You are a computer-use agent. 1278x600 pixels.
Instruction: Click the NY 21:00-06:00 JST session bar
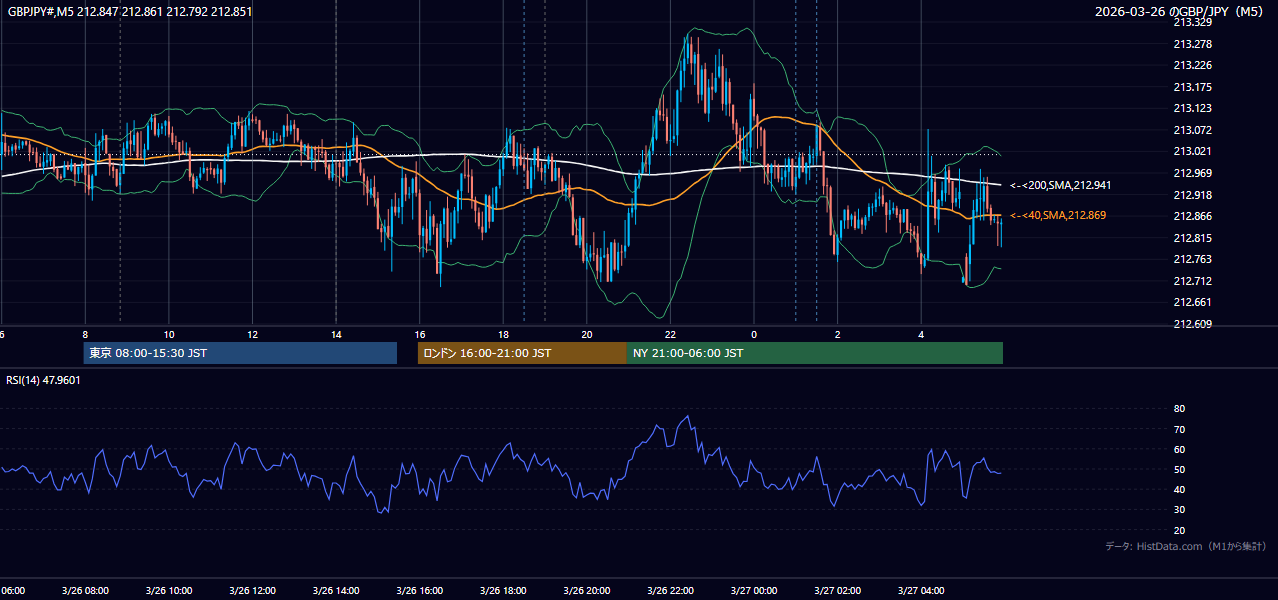pyautogui.click(x=815, y=353)
